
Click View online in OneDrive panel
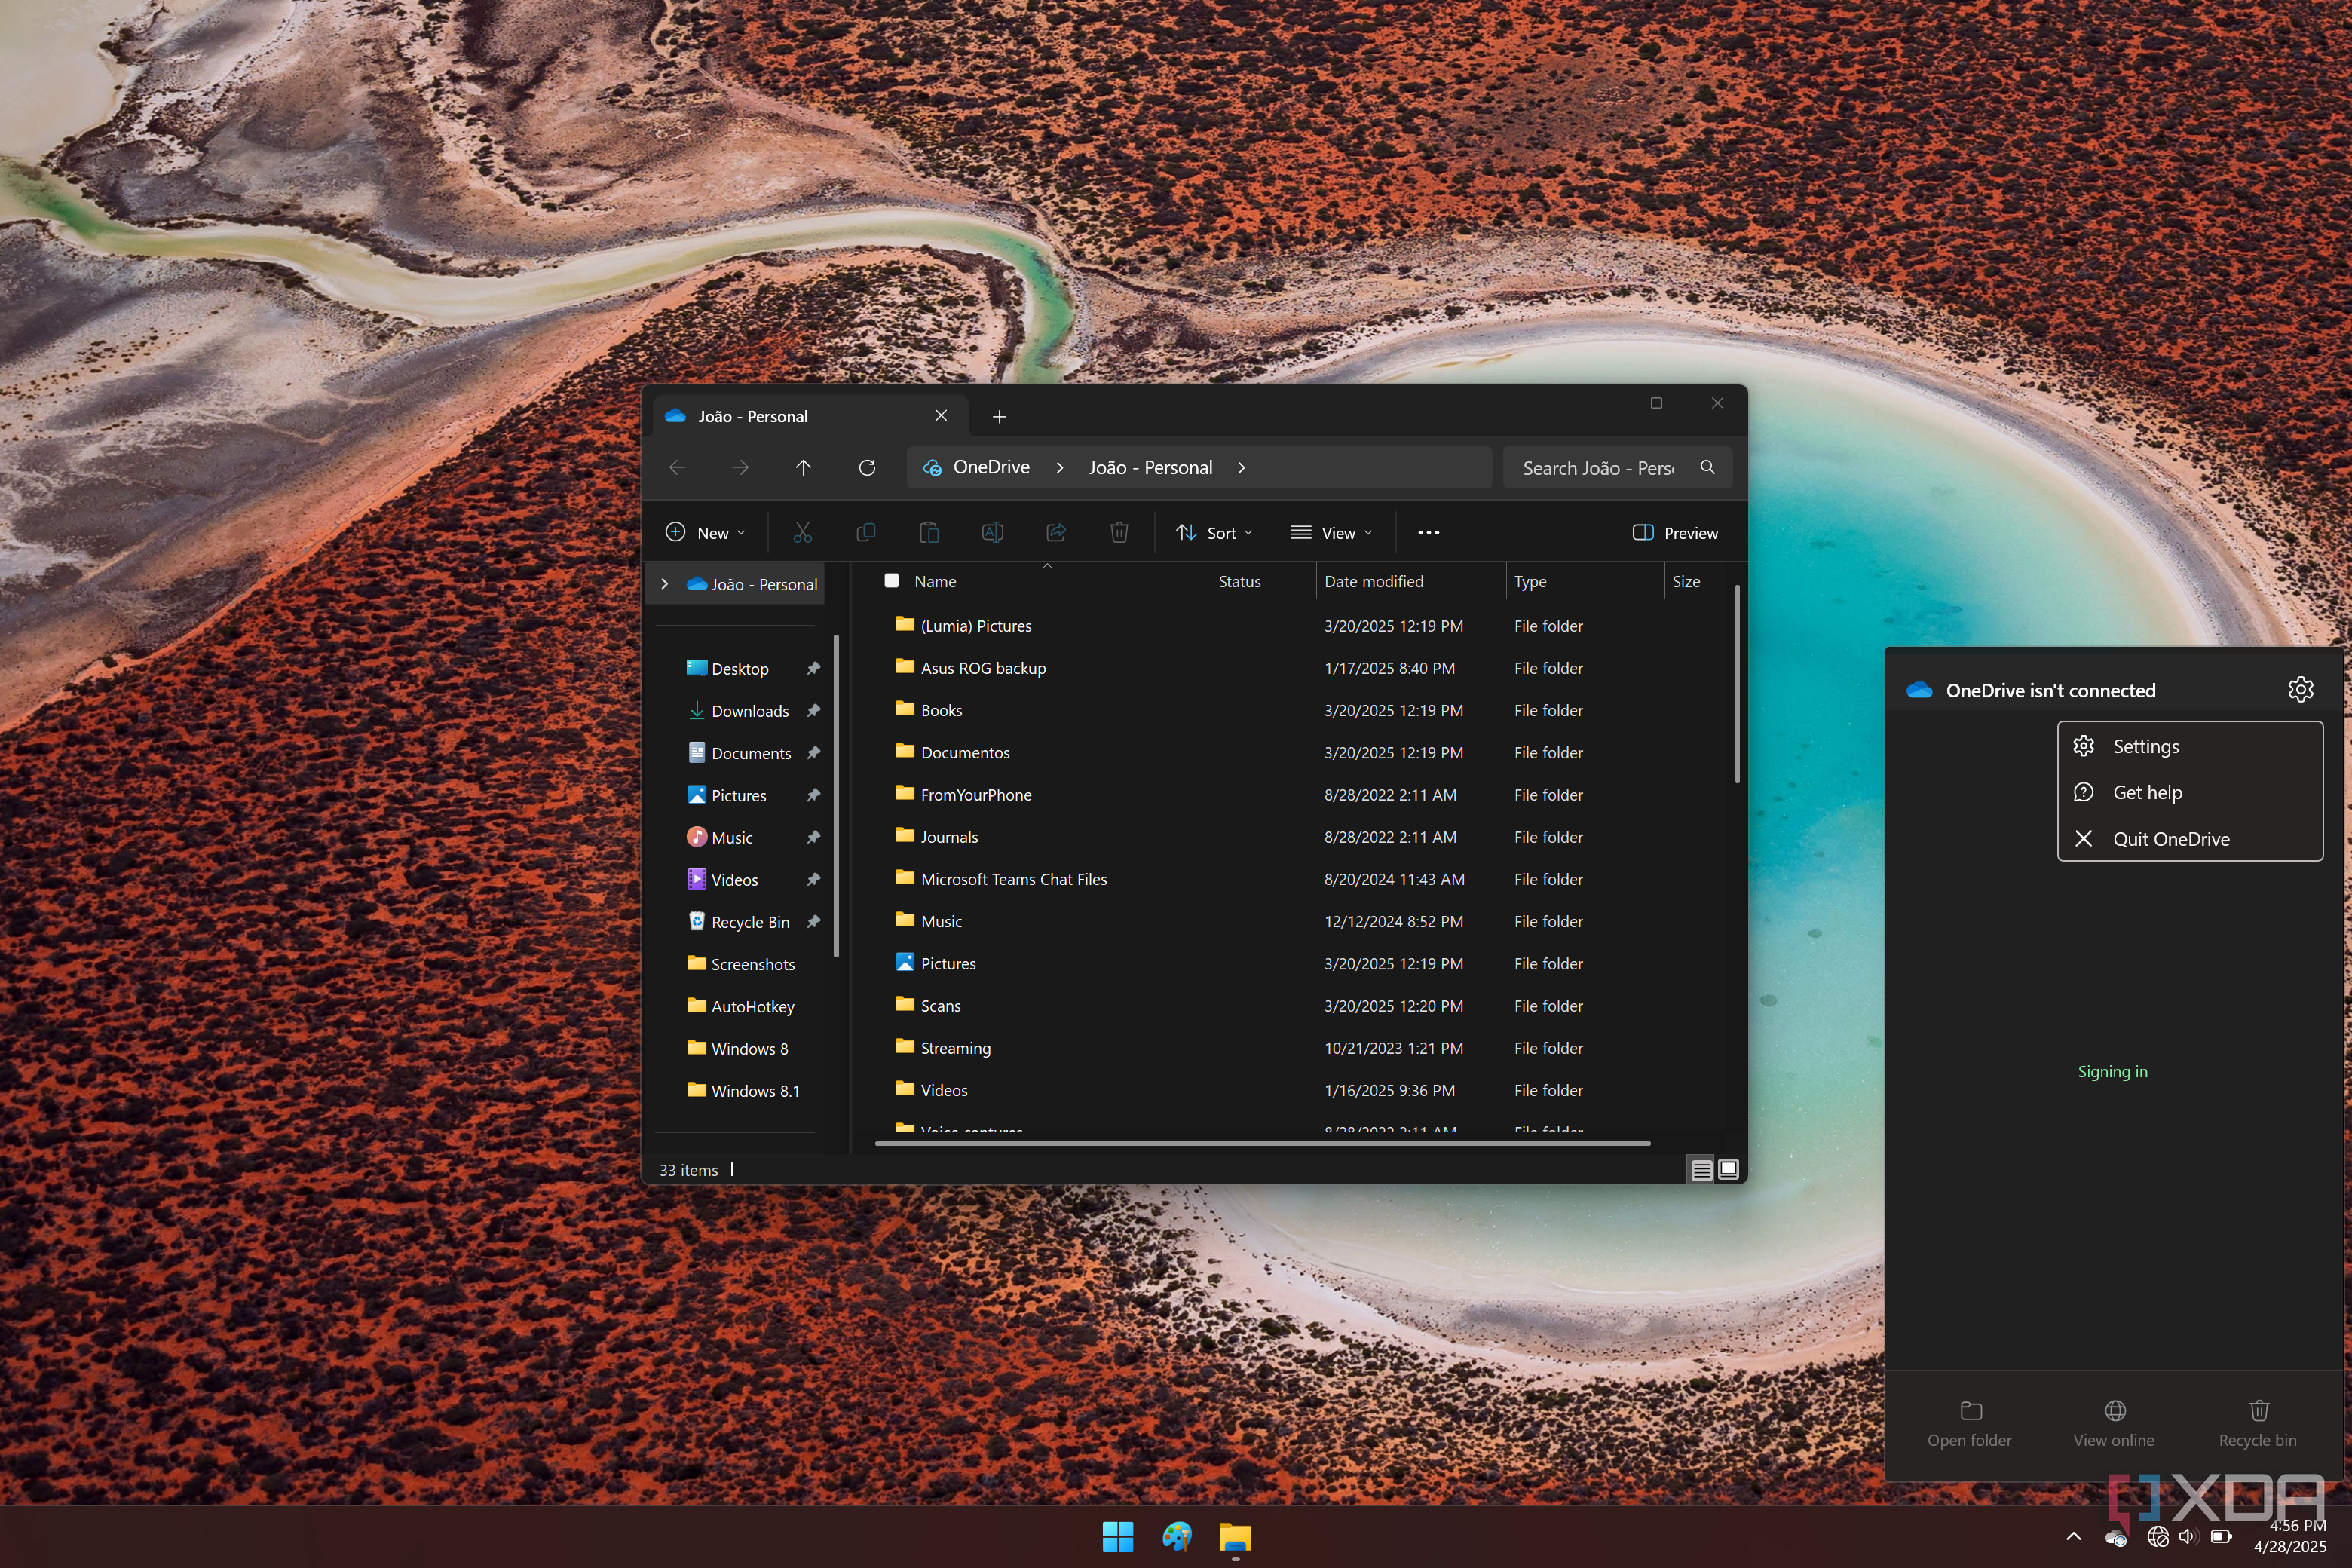point(2113,1424)
